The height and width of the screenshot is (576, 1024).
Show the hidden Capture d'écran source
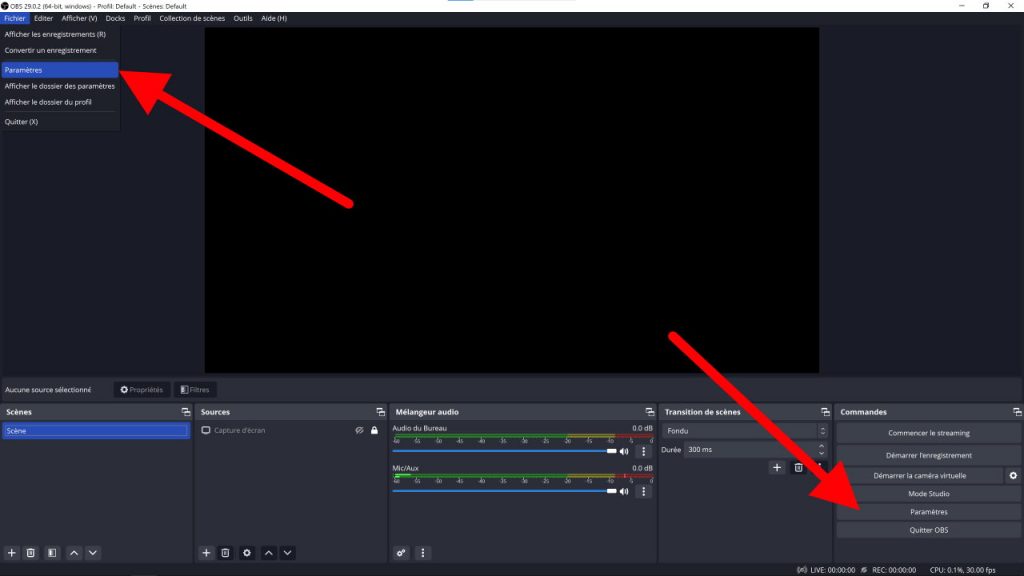coord(359,428)
